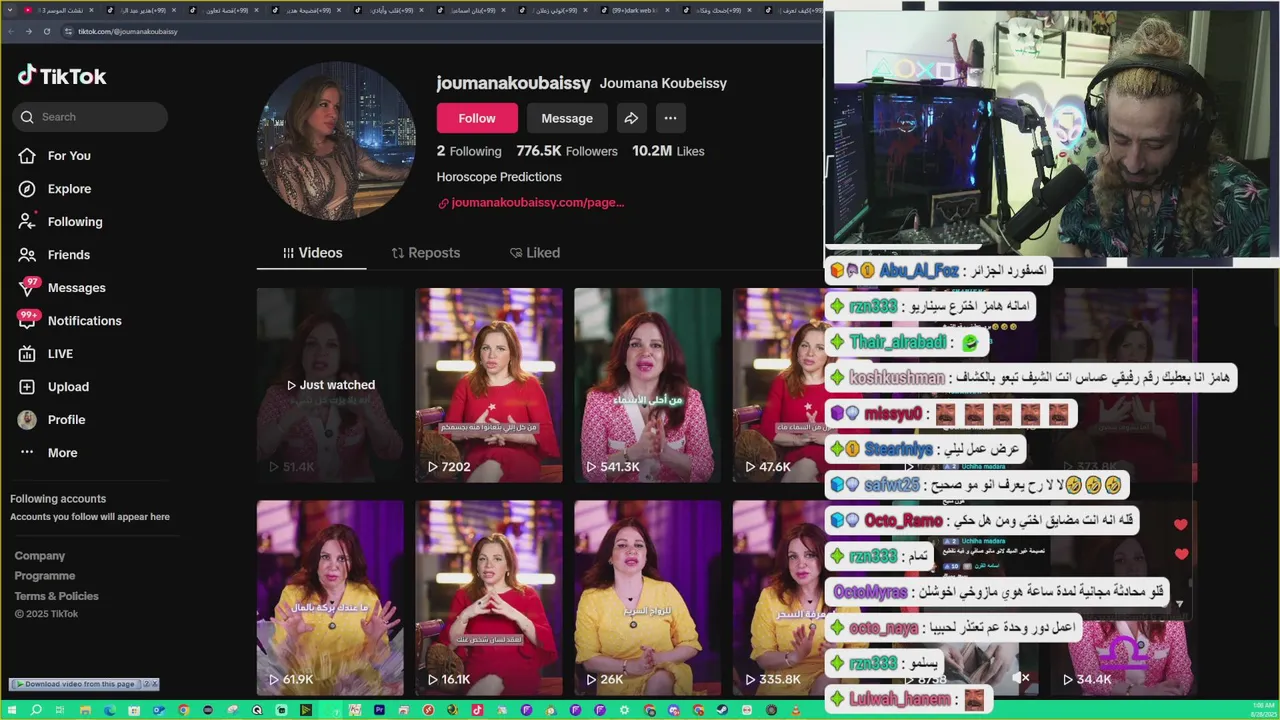The image size is (1280, 720).
Task: Open the LIVE sidebar item
Action: (46, 354)
